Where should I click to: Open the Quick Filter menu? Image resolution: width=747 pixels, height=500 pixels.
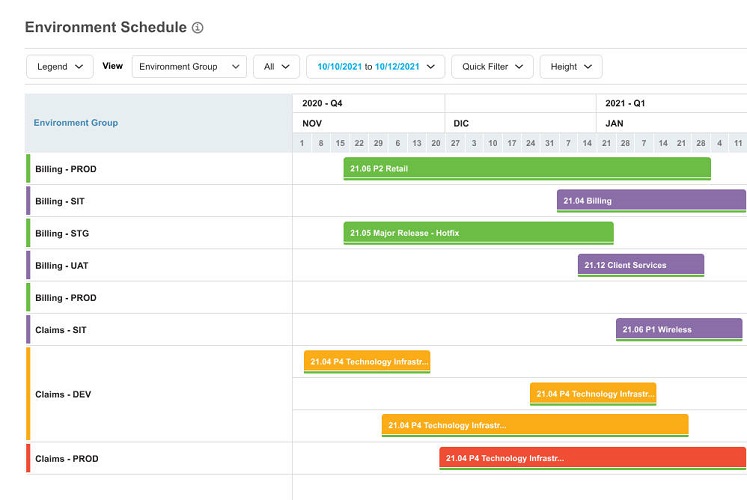[x=492, y=67]
